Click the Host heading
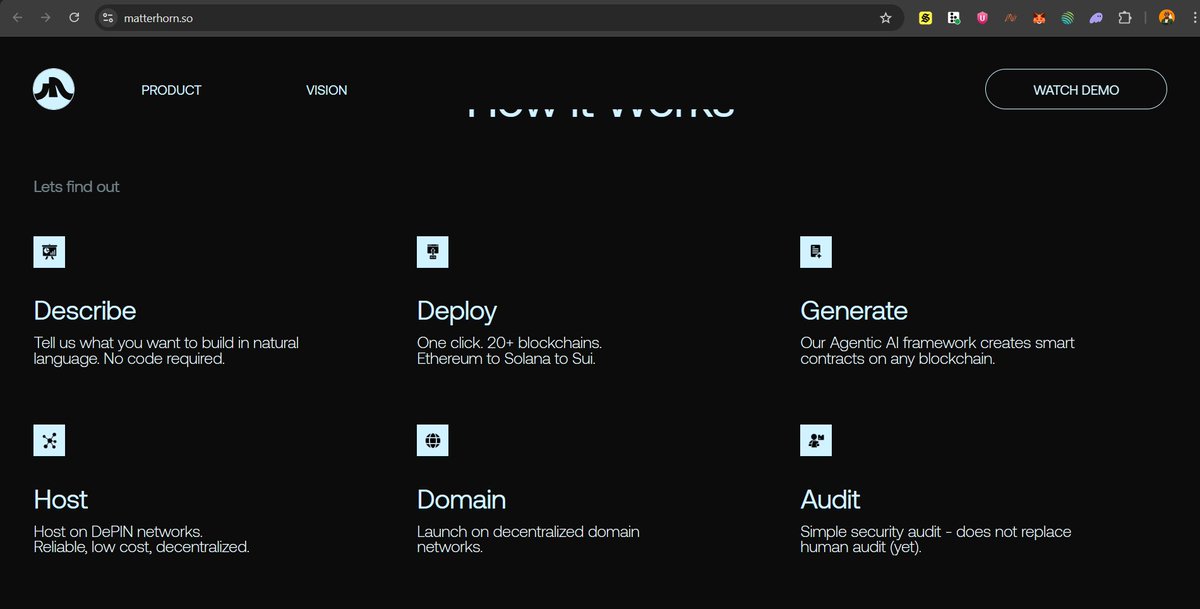The height and width of the screenshot is (609, 1200). click(x=61, y=499)
